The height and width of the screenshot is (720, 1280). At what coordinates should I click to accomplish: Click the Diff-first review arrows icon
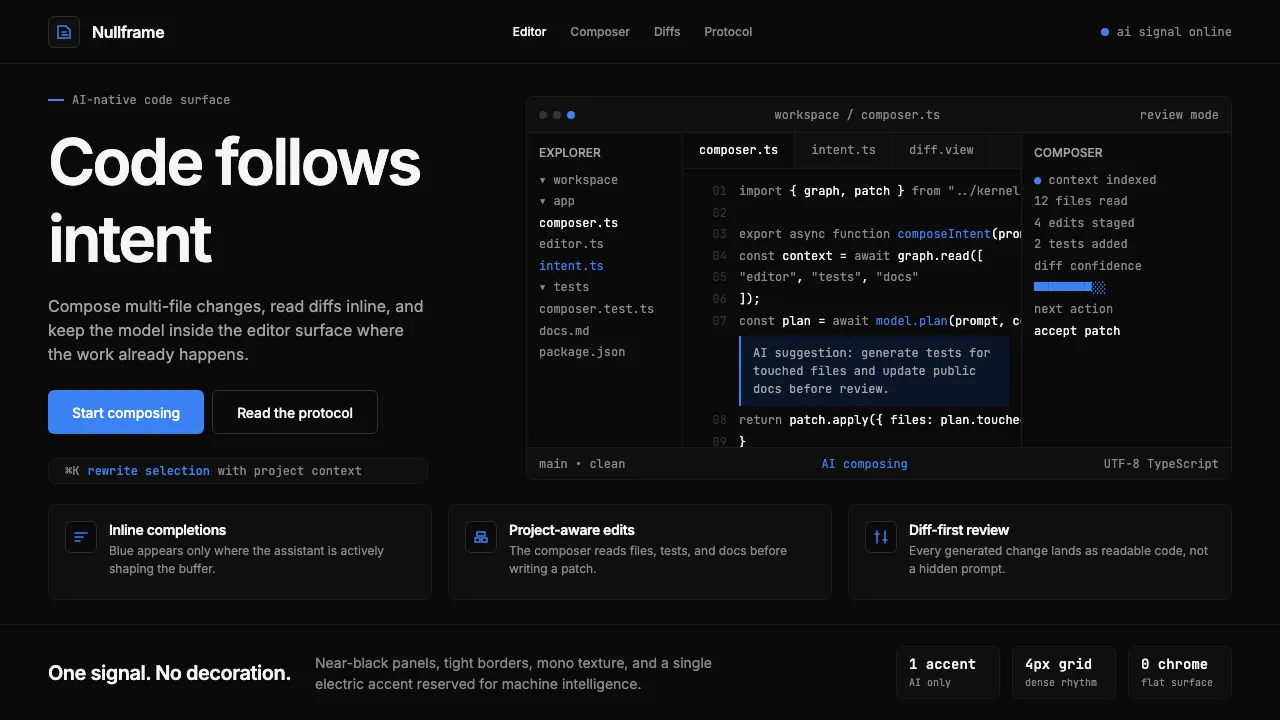tap(881, 537)
